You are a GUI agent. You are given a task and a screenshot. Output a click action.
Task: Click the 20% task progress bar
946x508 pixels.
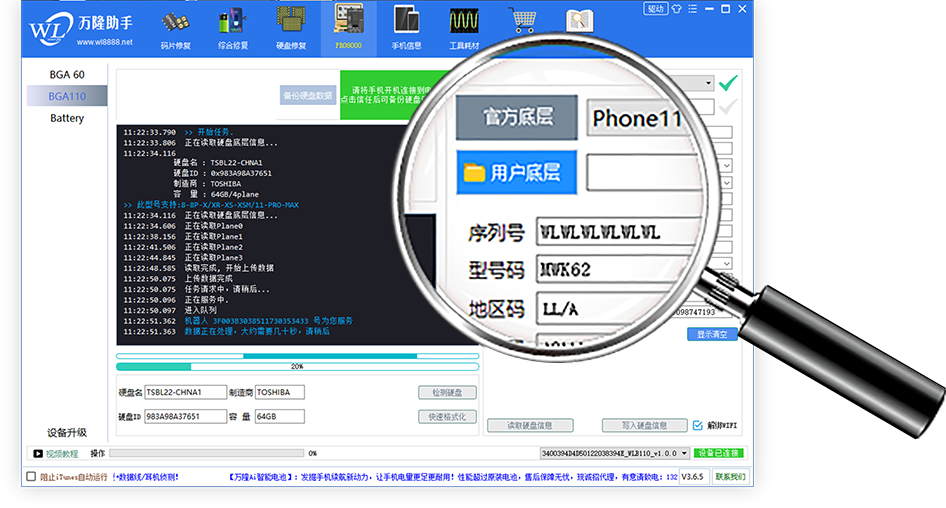tap(297, 367)
